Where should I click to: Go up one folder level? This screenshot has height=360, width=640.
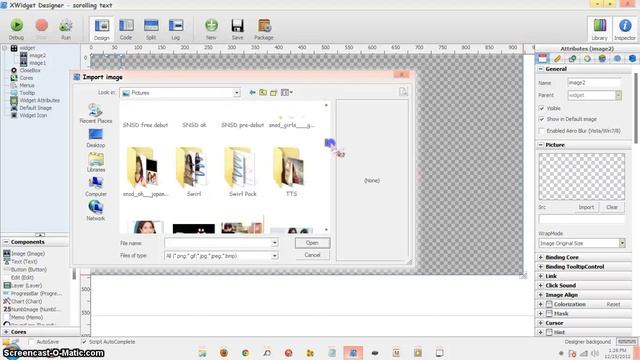point(263,93)
